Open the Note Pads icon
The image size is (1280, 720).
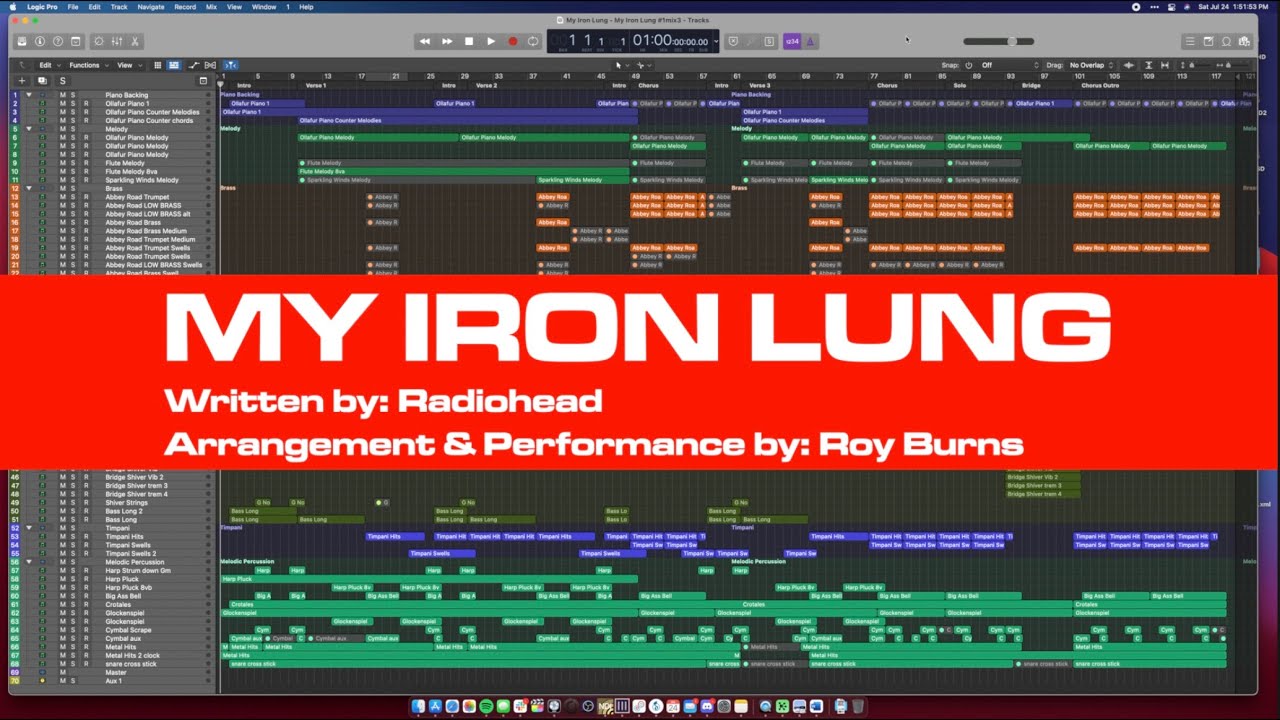(x=1208, y=41)
